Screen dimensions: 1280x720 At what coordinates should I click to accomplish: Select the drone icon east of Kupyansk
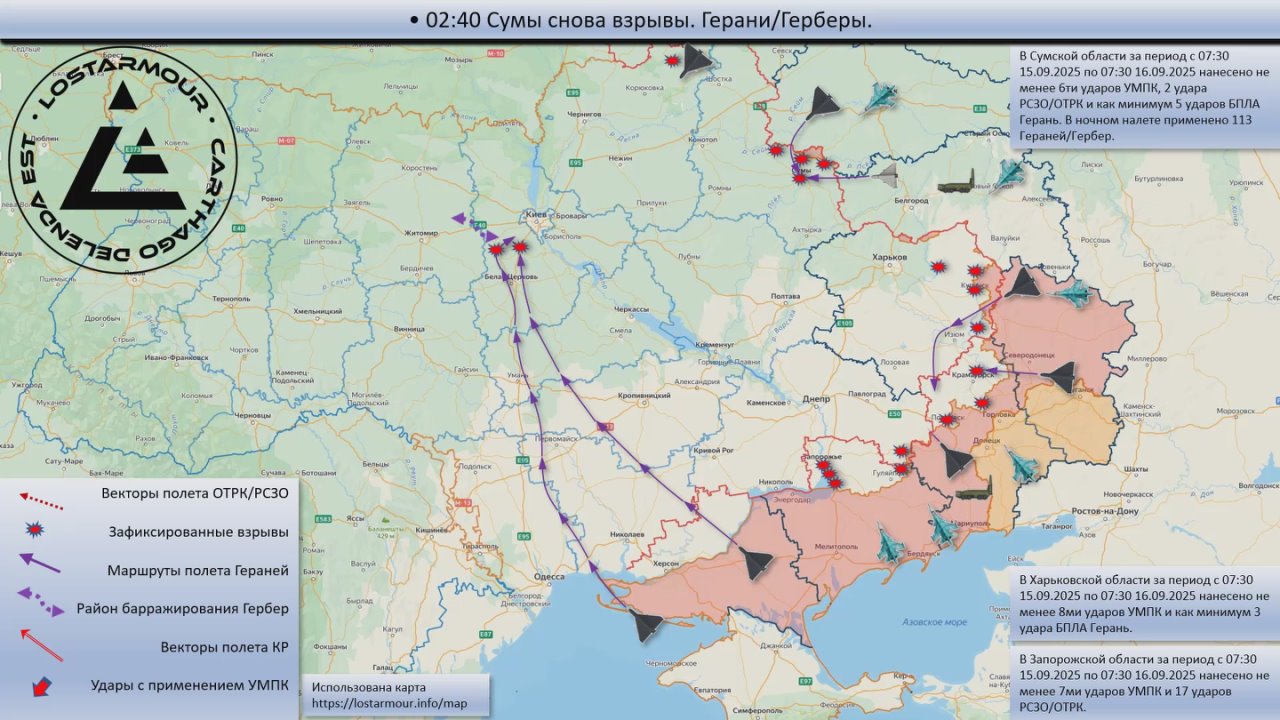pos(1023,284)
